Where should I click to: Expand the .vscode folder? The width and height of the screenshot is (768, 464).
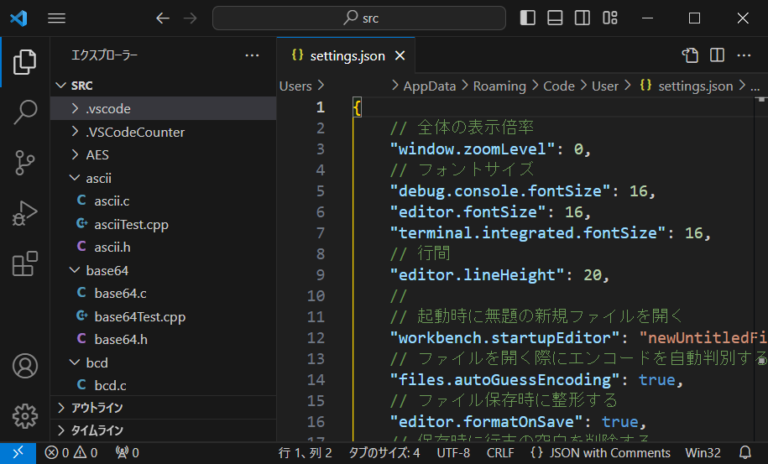[108, 108]
